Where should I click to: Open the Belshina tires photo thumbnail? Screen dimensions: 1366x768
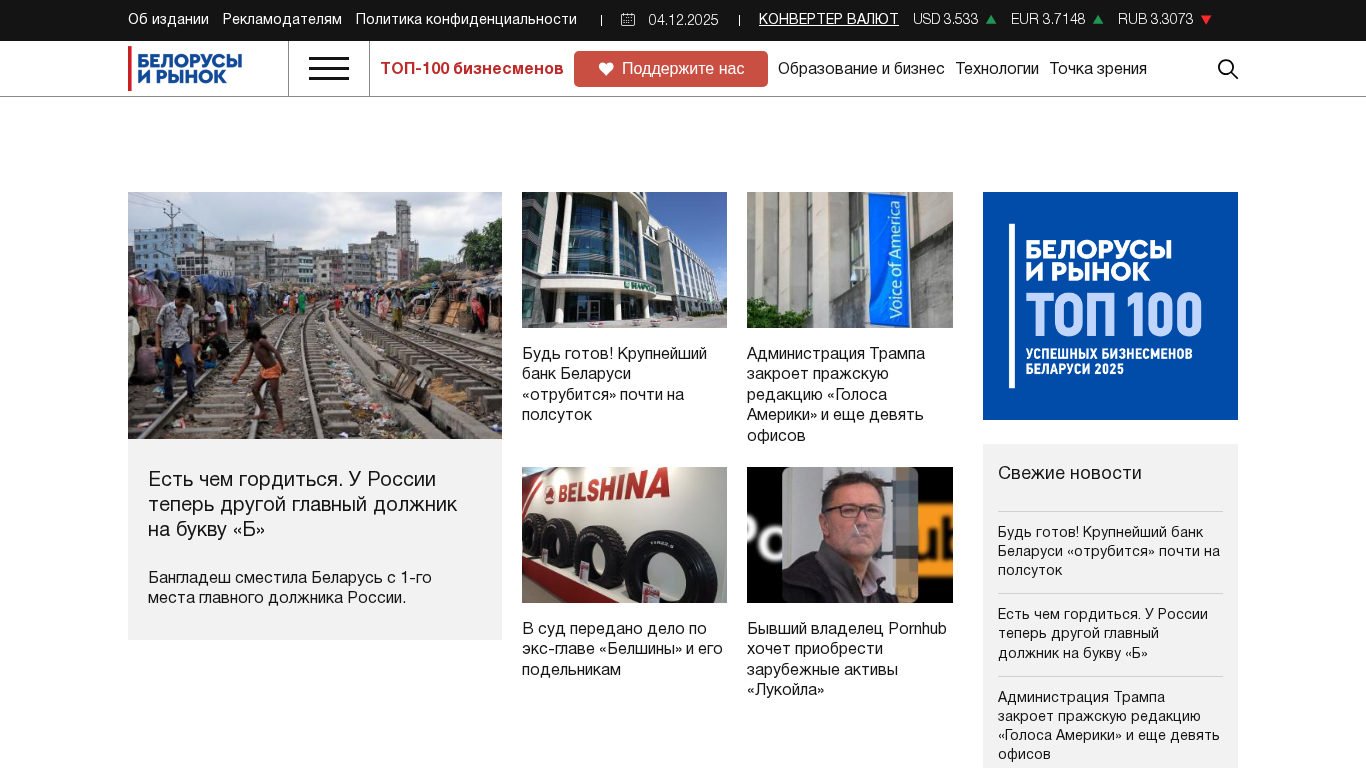point(624,535)
